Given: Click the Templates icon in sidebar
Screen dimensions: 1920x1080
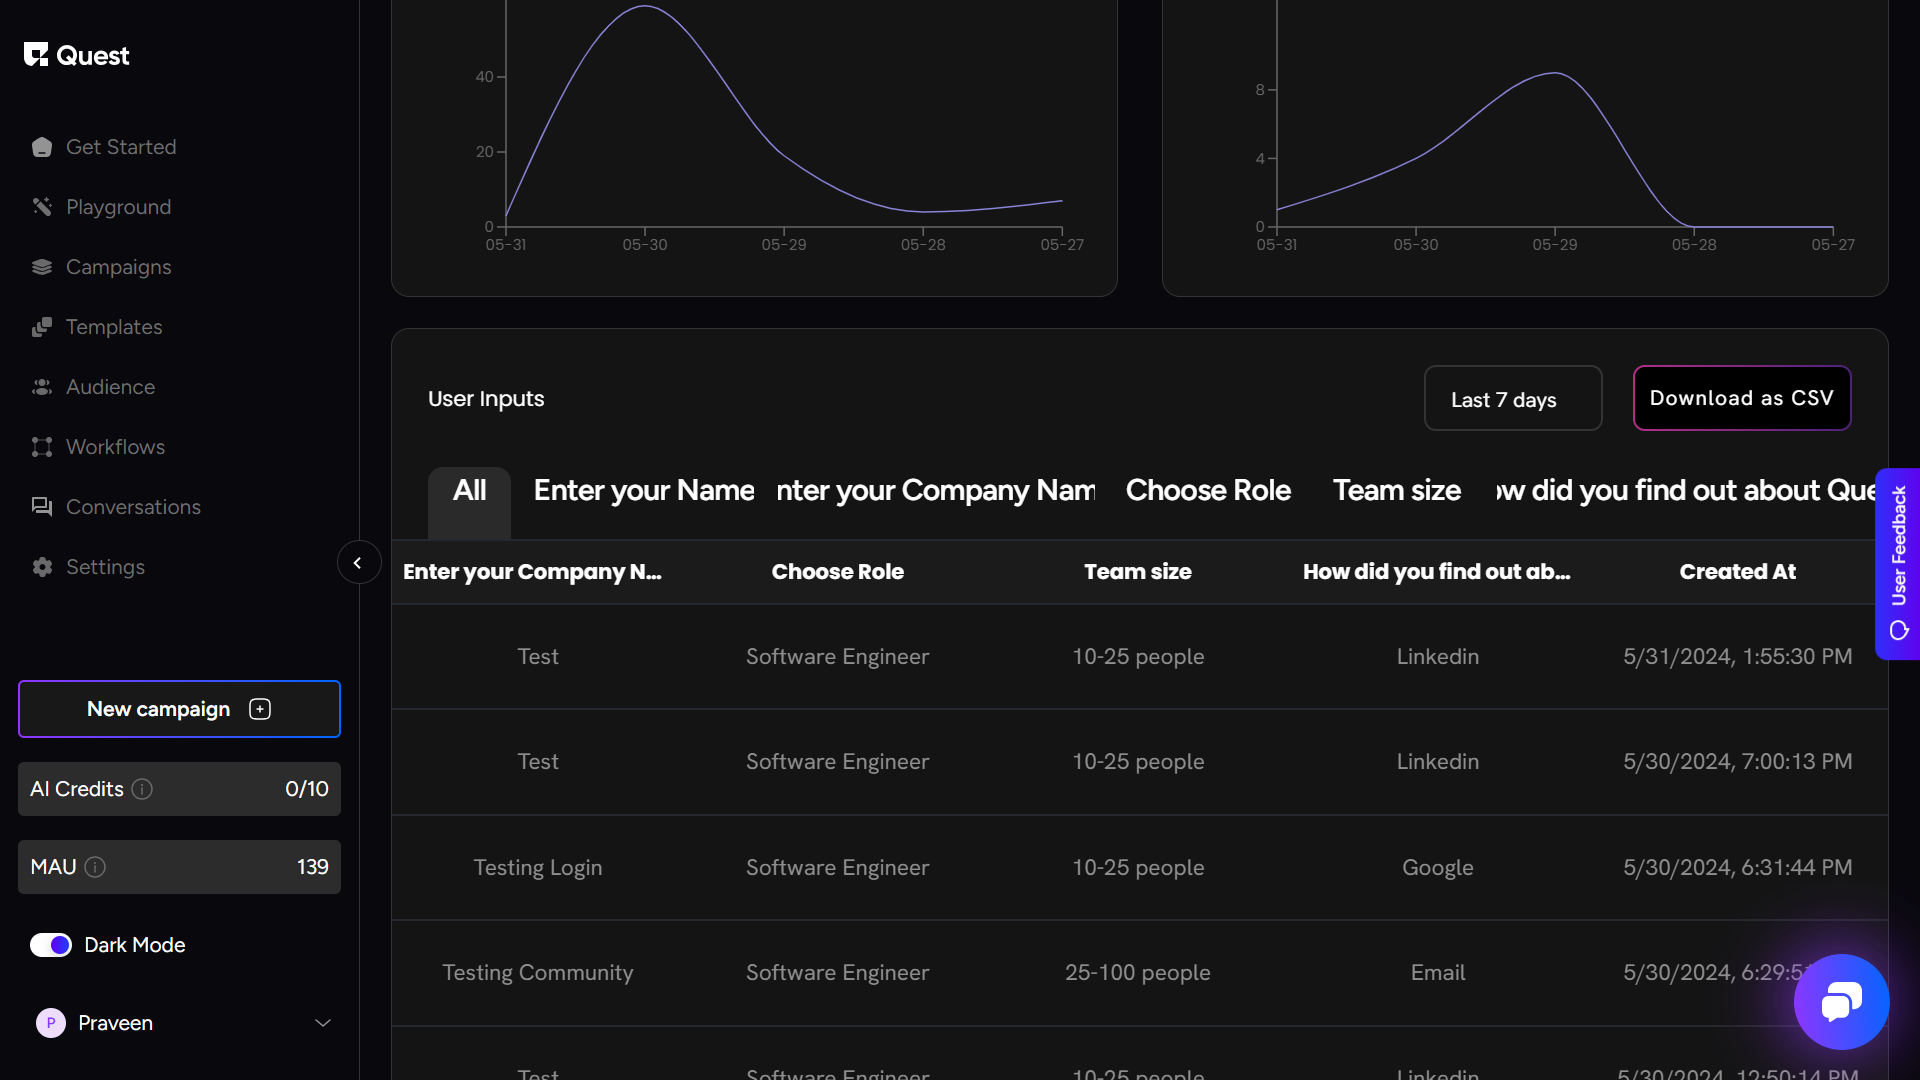Looking at the screenshot, I should [x=42, y=327].
